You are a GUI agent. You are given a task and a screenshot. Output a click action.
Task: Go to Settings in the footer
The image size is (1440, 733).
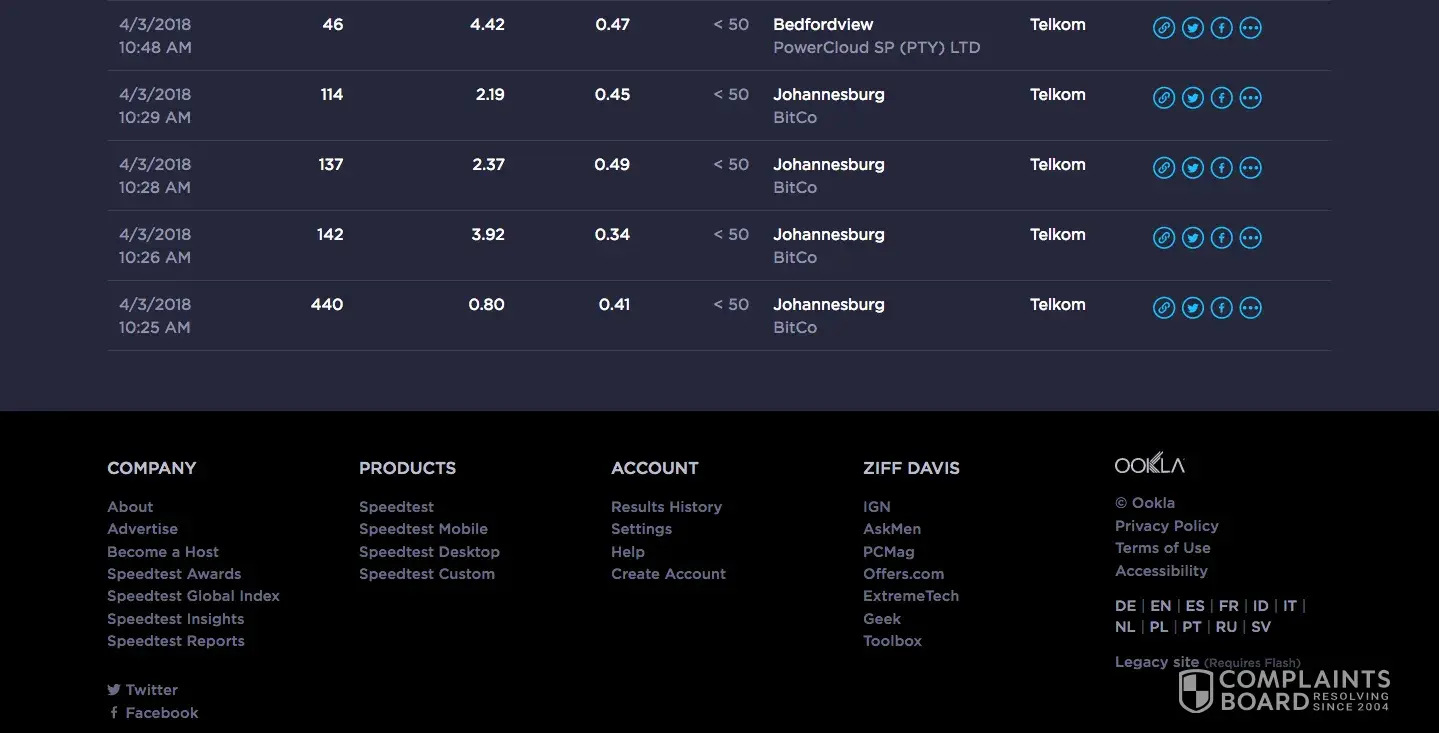point(641,529)
